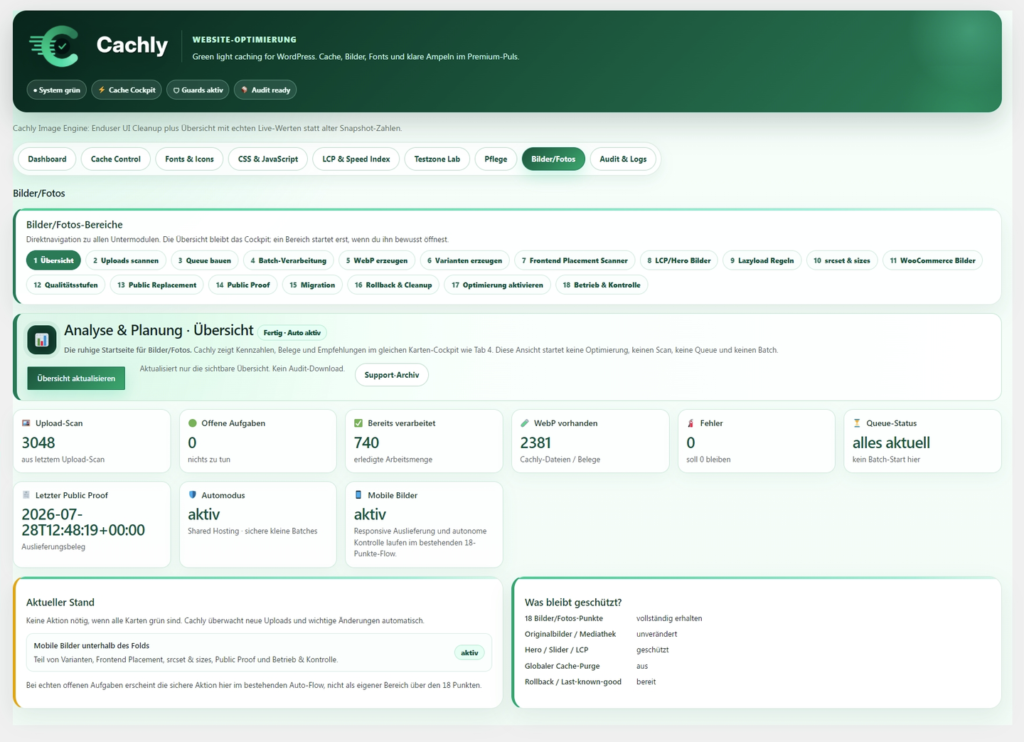This screenshot has width=1024, height=742.
Task: Click the Queue-Status hourglass icon
Action: pyautogui.click(x=857, y=423)
